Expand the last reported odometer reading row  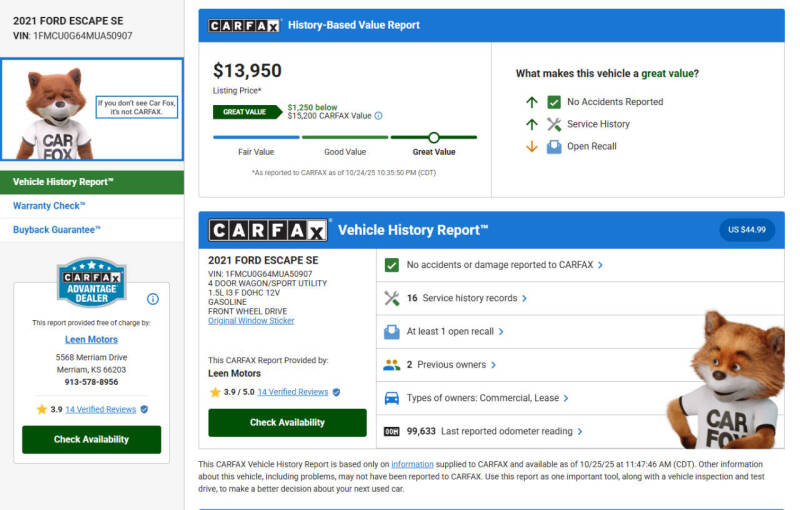pos(511,431)
